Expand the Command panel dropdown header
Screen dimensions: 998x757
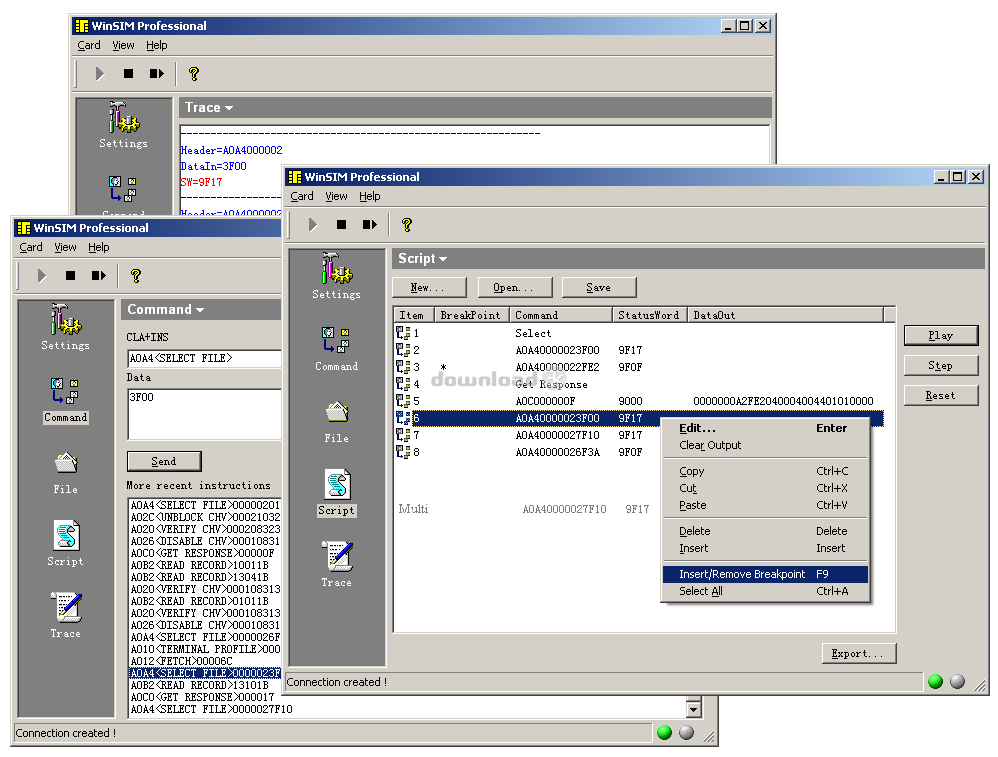[165, 309]
